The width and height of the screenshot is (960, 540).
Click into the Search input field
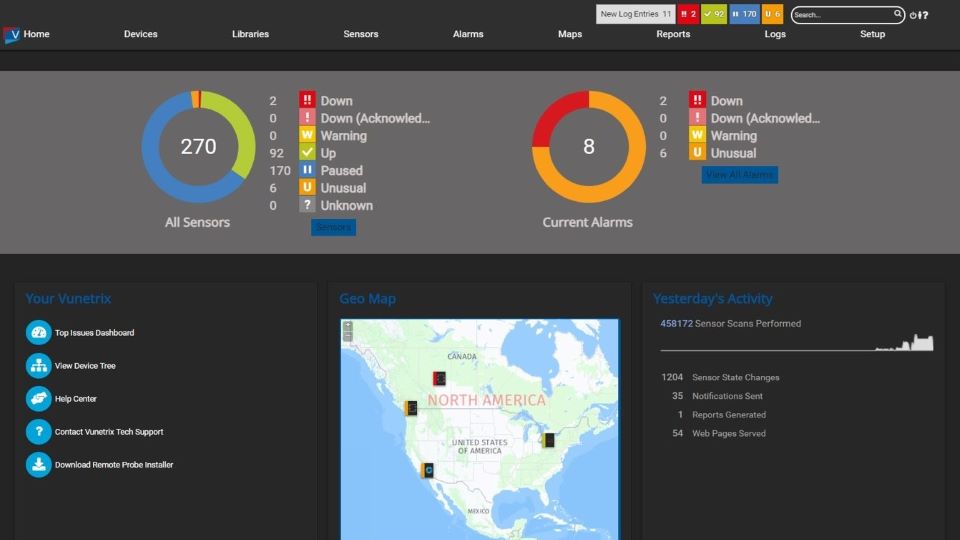pos(843,15)
